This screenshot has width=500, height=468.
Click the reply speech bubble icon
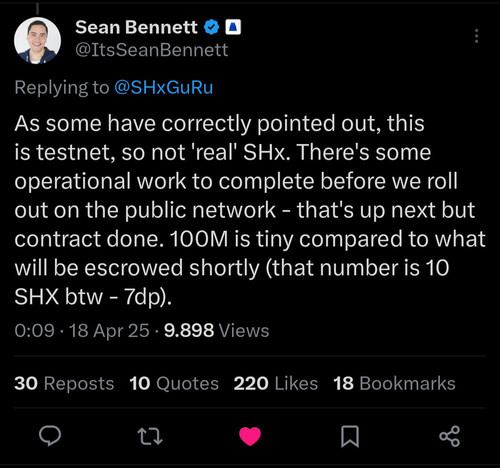(50, 436)
